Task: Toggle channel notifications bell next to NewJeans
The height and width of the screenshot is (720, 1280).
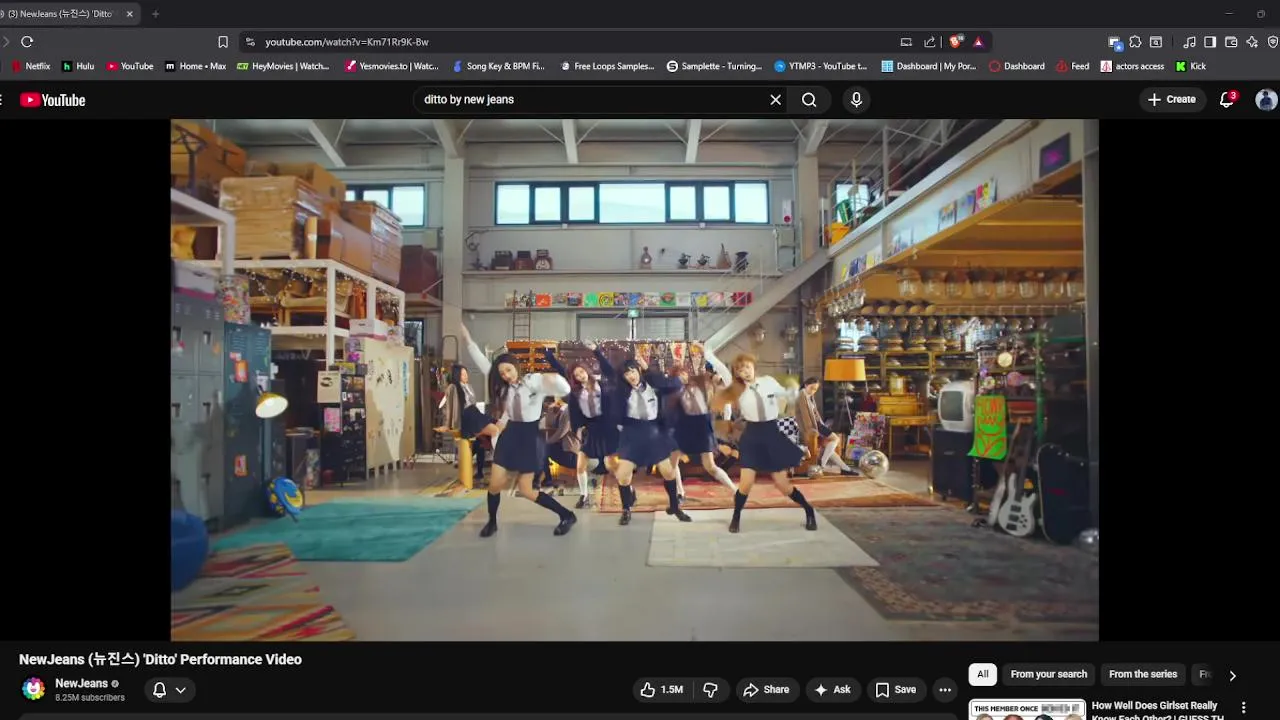Action: tap(159, 690)
